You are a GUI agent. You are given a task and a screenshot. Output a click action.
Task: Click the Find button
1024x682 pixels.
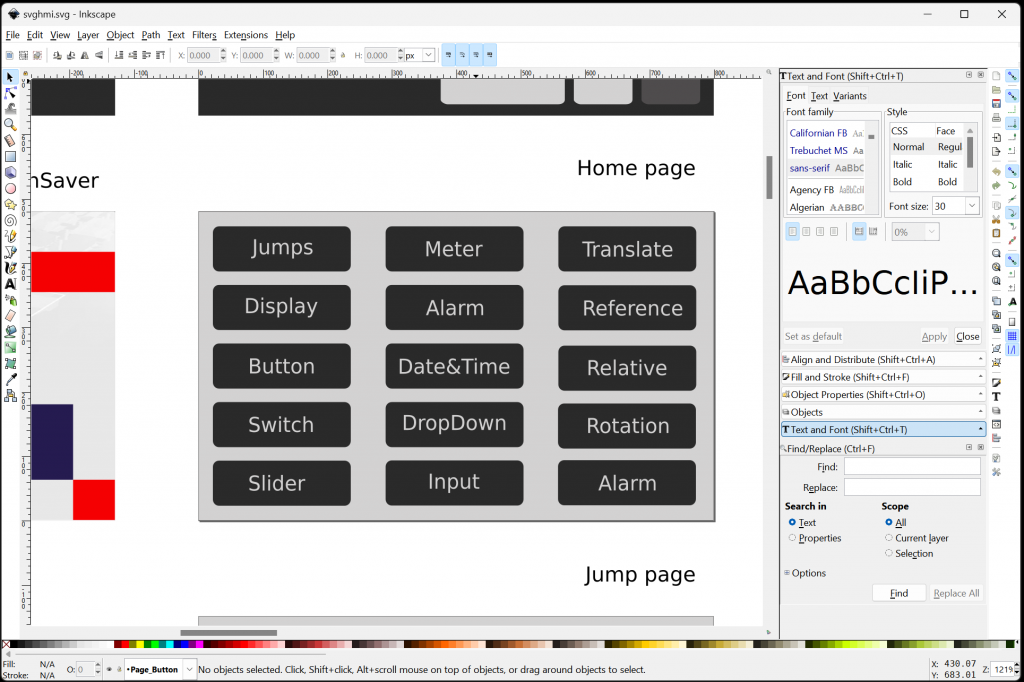pyautogui.click(x=899, y=593)
